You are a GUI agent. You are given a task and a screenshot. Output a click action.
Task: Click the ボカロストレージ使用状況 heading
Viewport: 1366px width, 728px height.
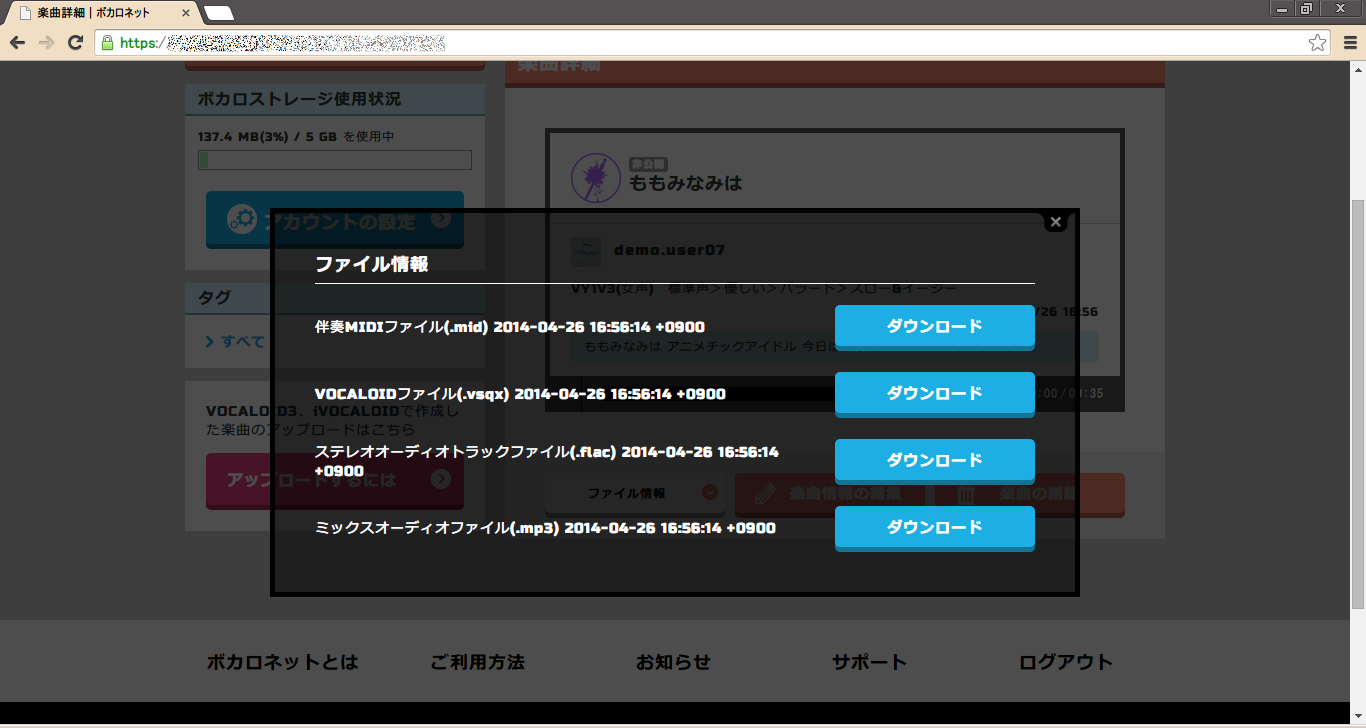(x=299, y=99)
